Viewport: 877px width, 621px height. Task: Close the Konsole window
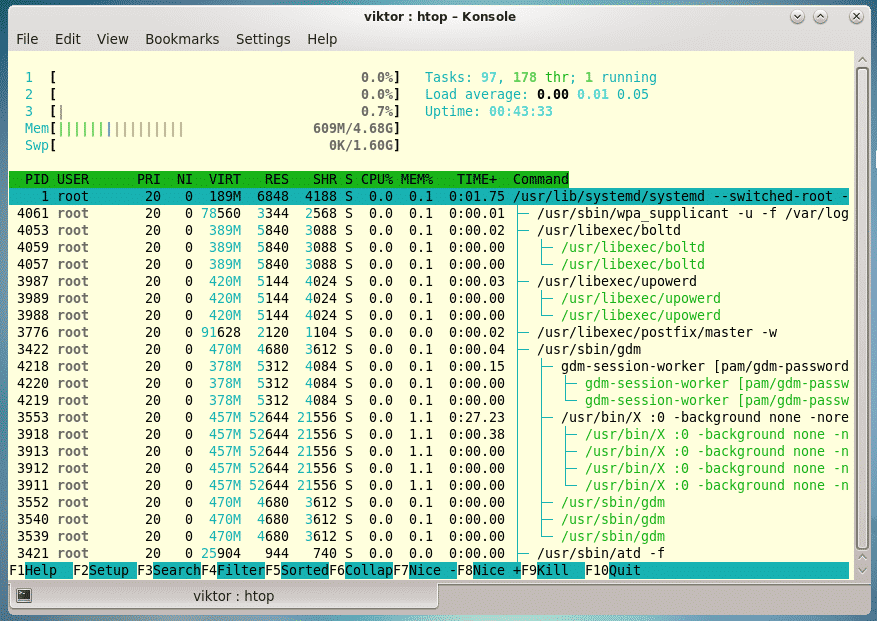857,16
